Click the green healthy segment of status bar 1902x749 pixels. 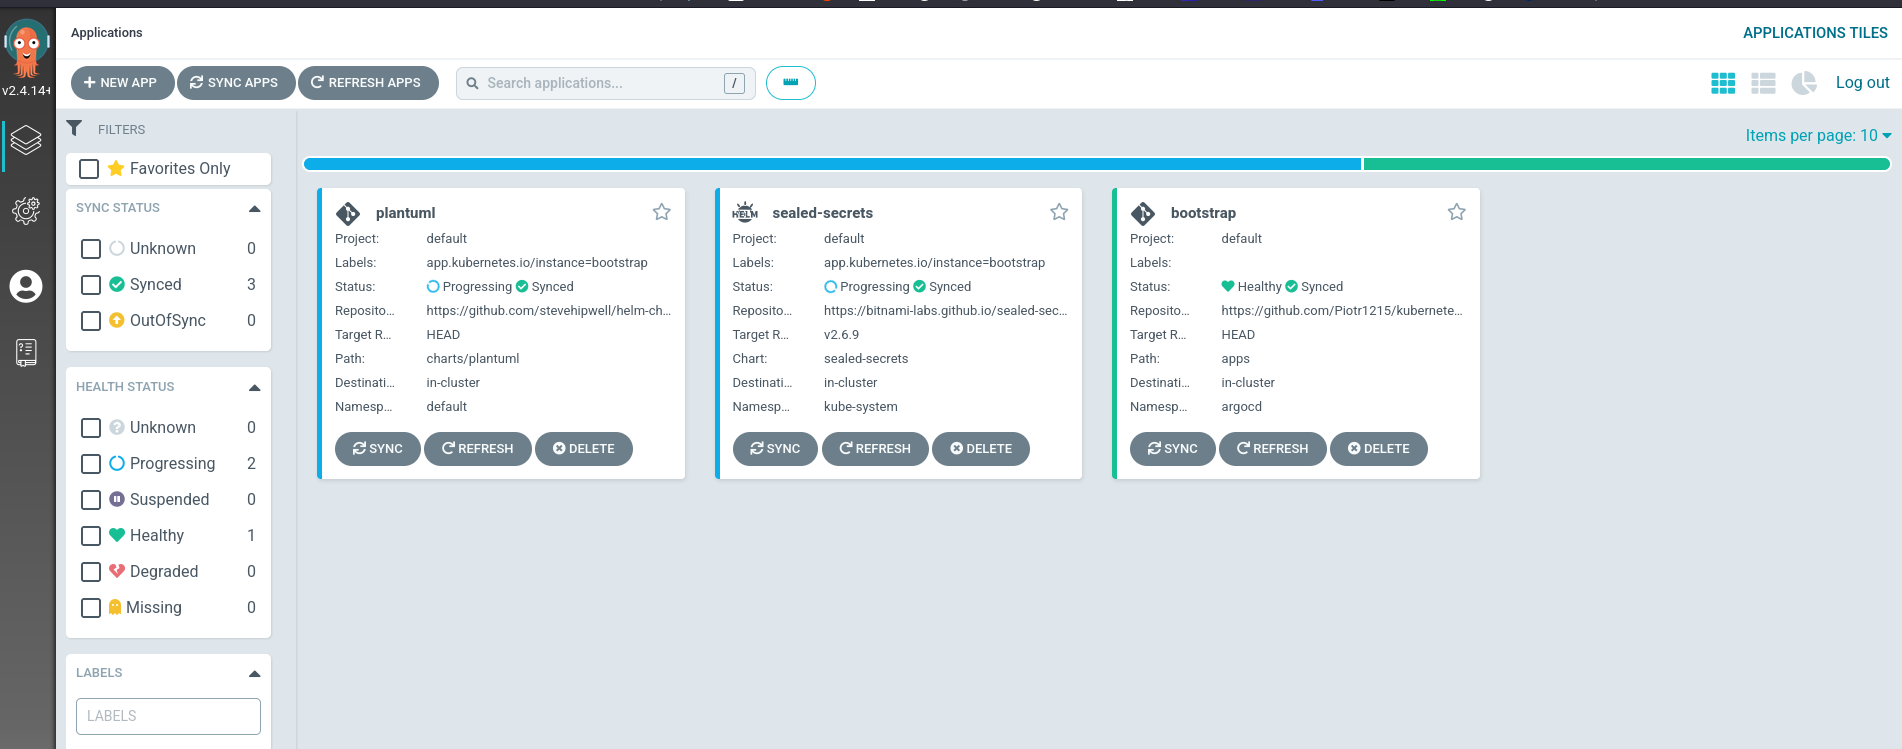[x=1625, y=164]
